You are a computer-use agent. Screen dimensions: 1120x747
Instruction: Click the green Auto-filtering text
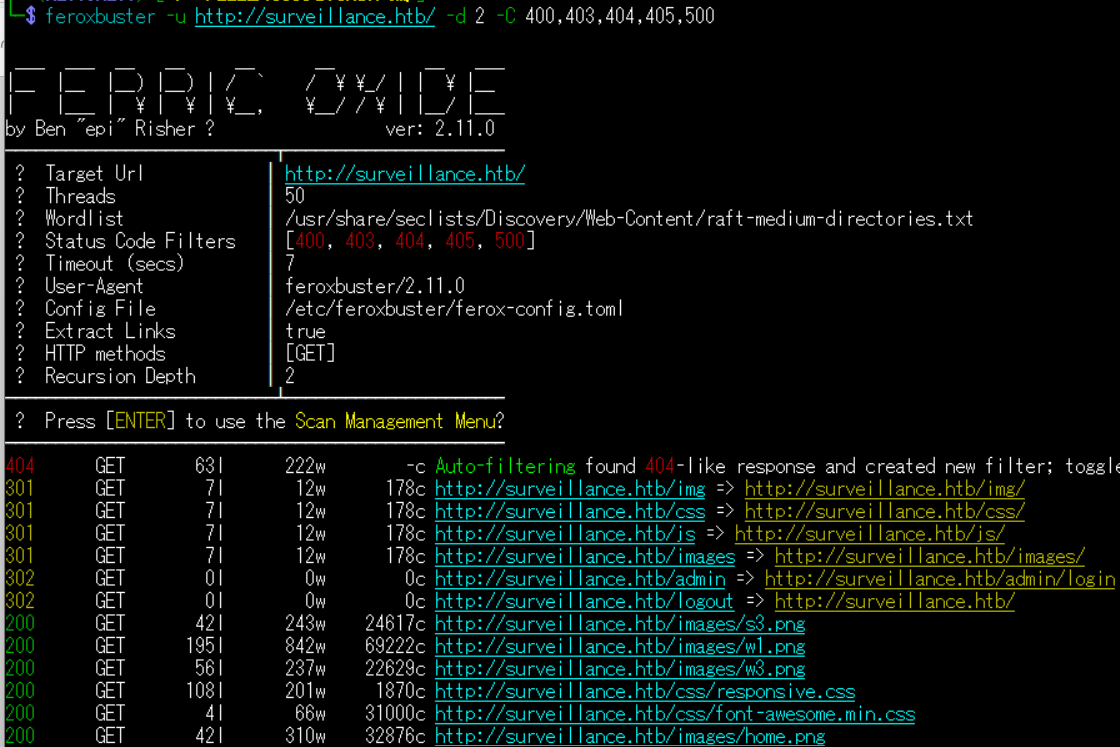coord(505,467)
